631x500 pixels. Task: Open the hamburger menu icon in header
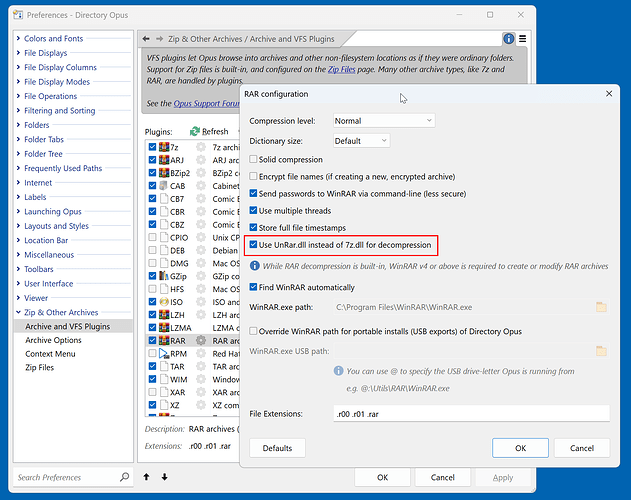[522, 39]
